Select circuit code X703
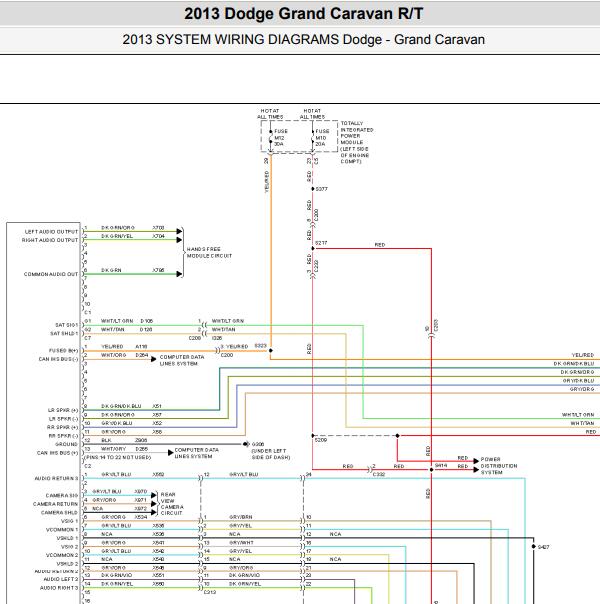Image resolution: width=600 pixels, height=604 pixels. tap(158, 228)
